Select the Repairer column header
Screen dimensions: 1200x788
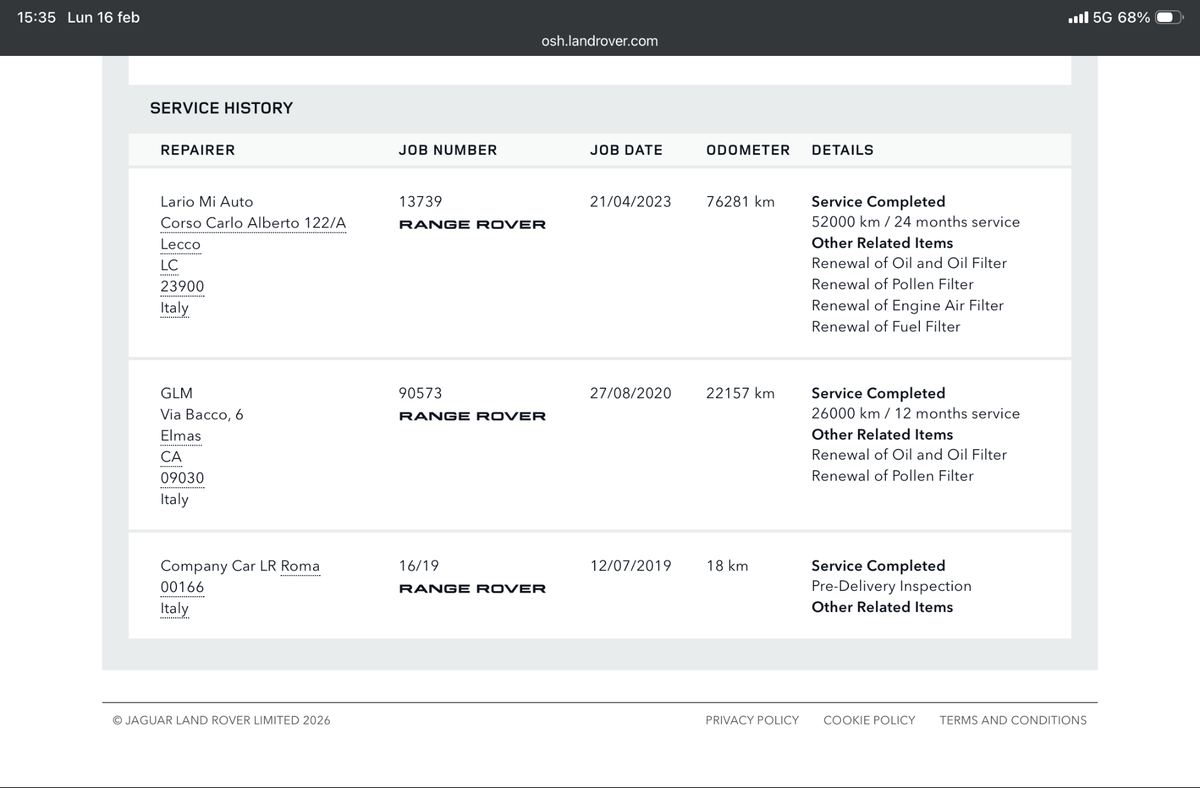click(x=198, y=150)
